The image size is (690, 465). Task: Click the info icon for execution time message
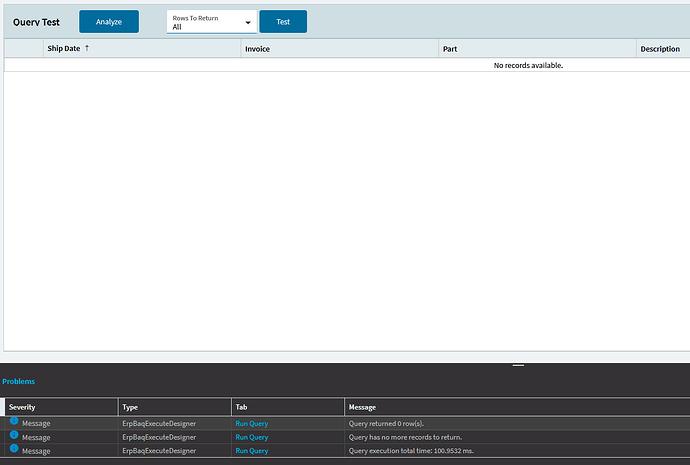pos(14,449)
